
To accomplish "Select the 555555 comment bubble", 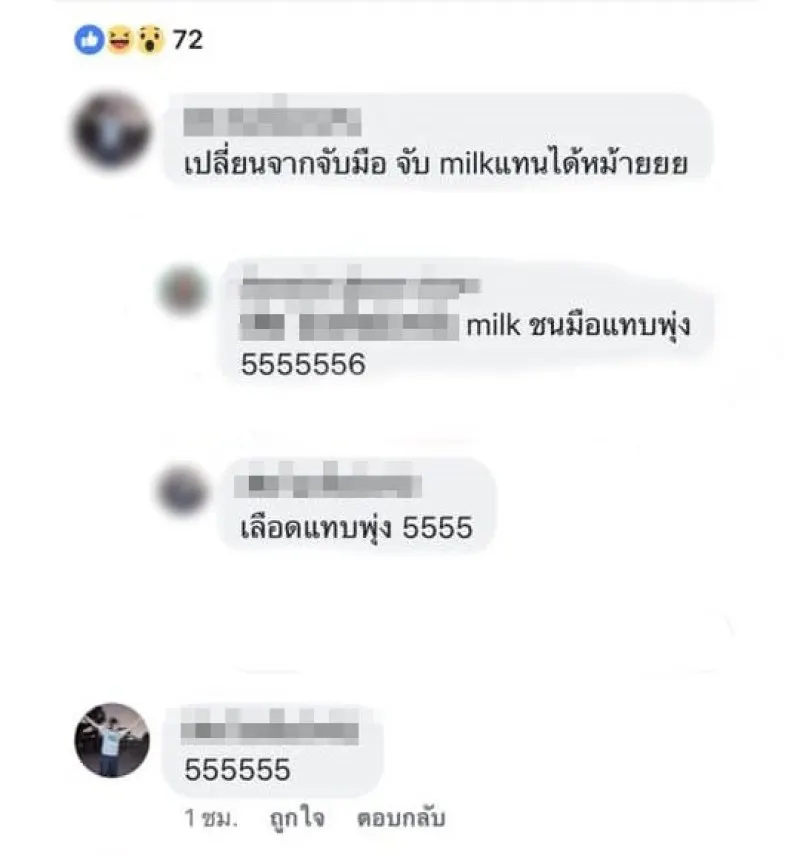I will tap(273, 750).
